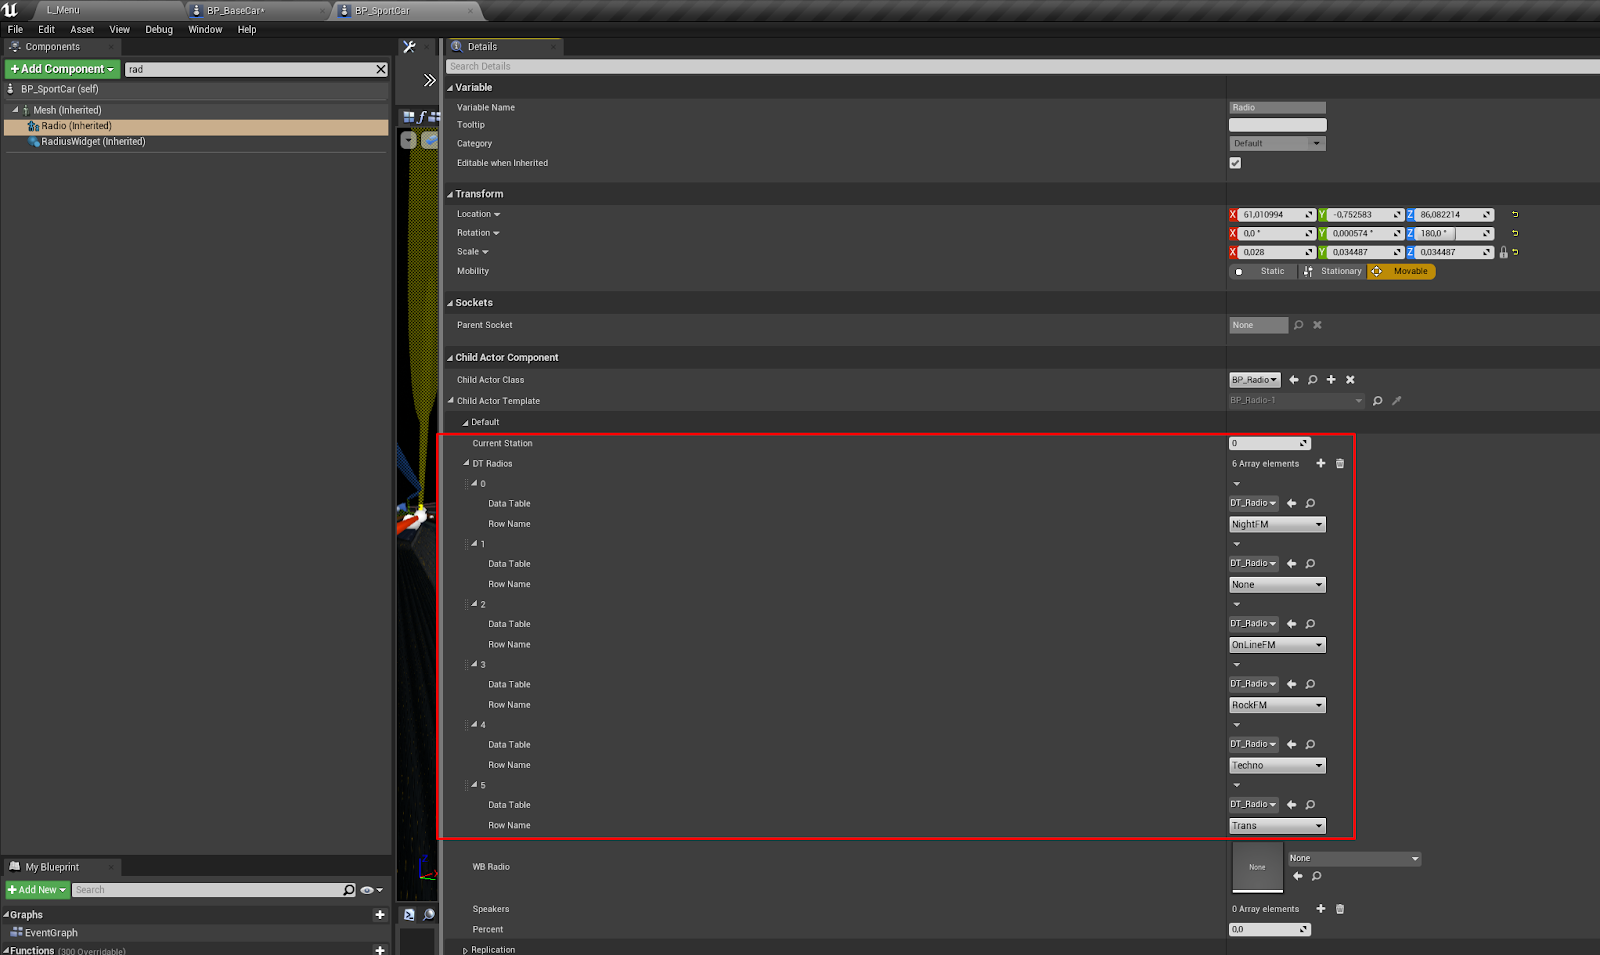The image size is (1600, 955).
Task: Click the WB Radio asset thumbnail
Action: click(x=1257, y=867)
